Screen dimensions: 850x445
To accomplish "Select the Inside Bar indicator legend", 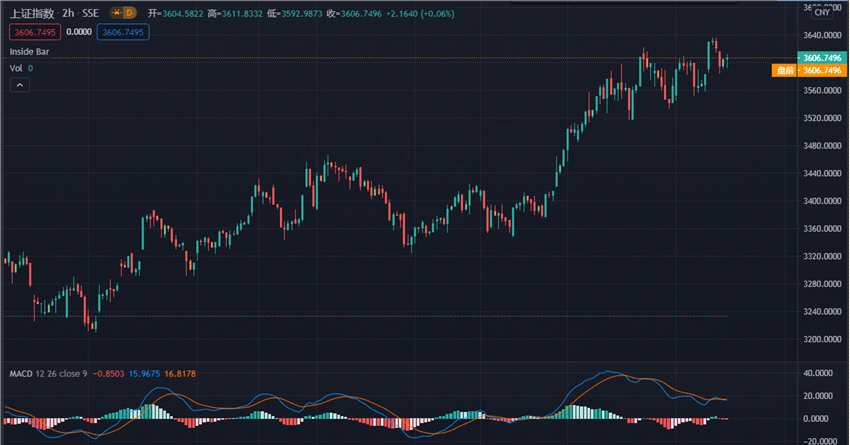I will tap(29, 51).
